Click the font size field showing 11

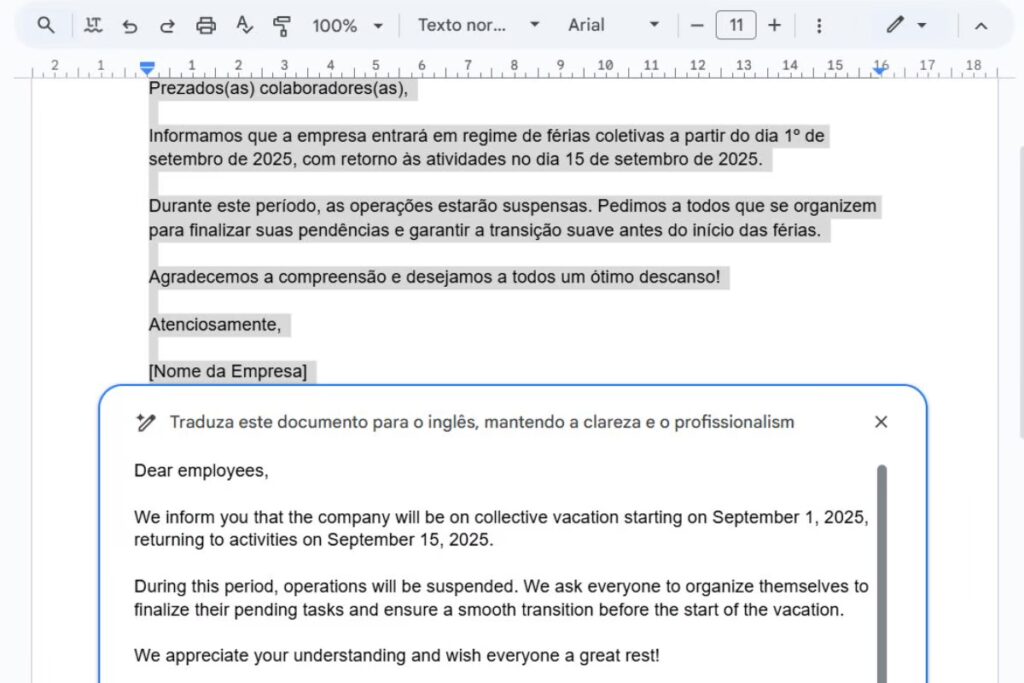pos(736,25)
